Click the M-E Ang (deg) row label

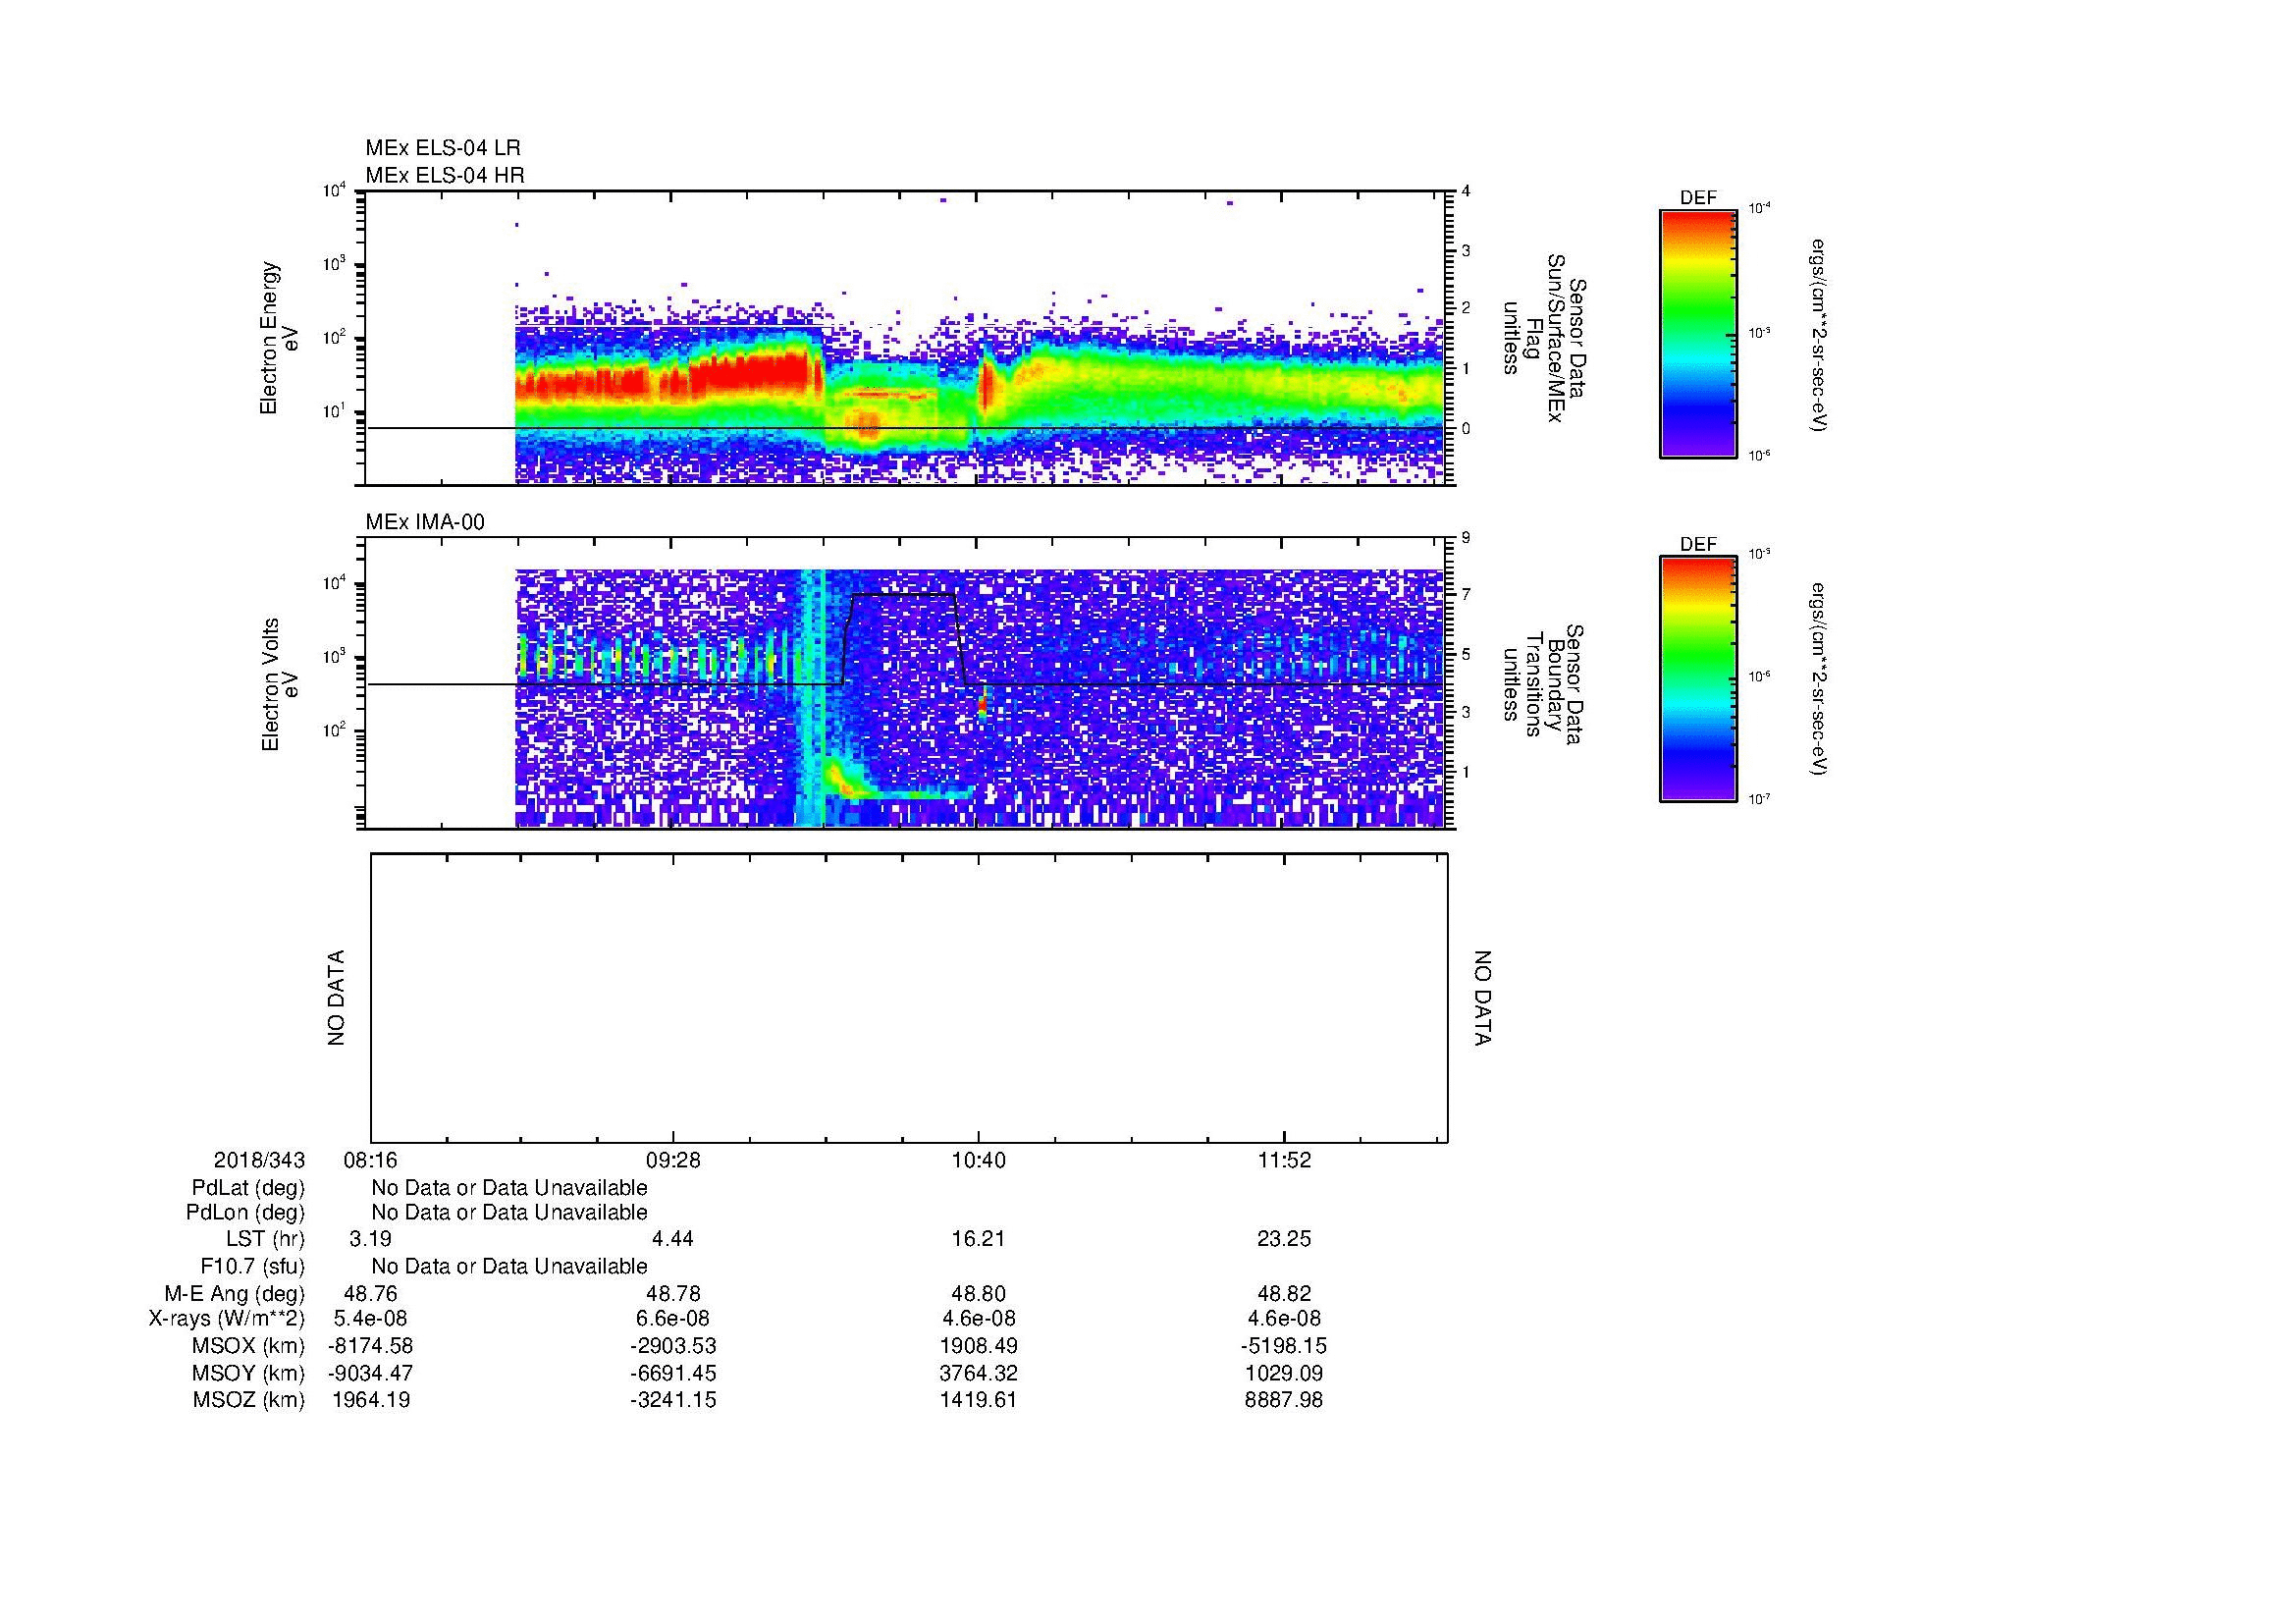click(x=235, y=1294)
